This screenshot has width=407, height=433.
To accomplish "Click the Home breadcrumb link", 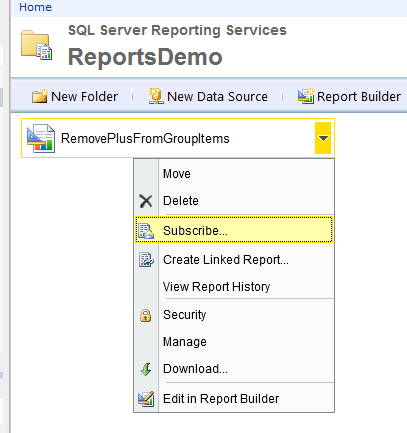I will 35,7.
